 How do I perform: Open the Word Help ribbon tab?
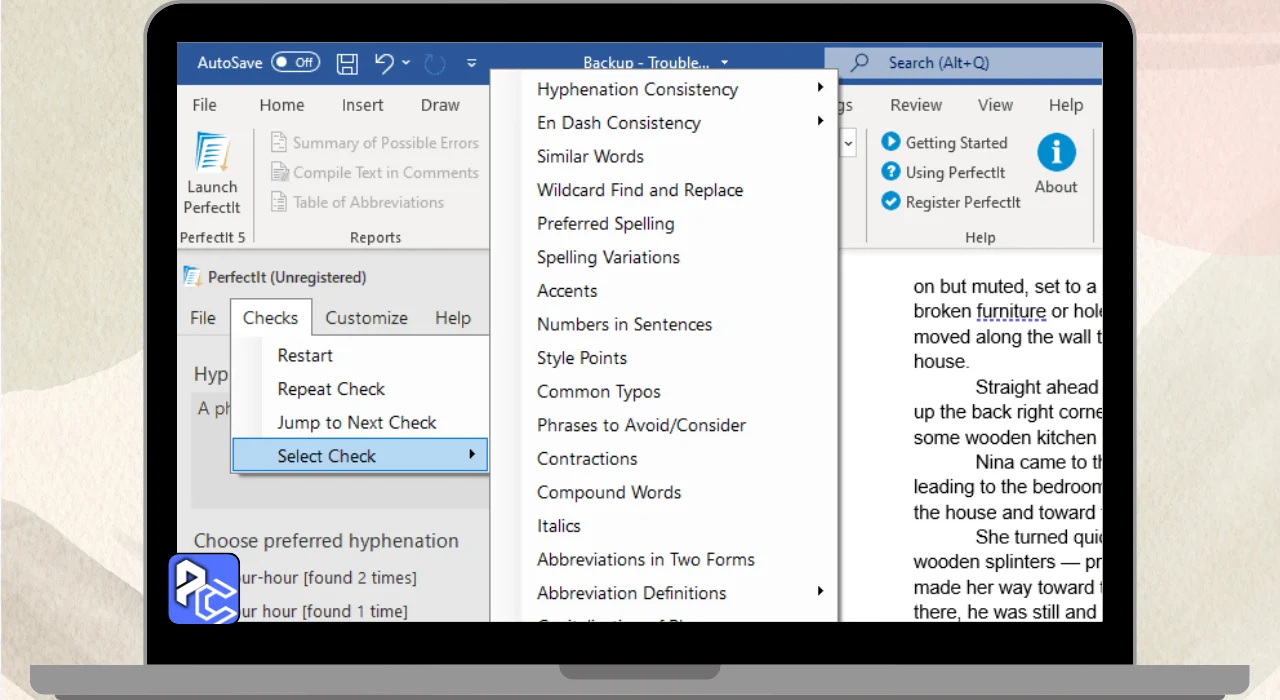(1066, 105)
